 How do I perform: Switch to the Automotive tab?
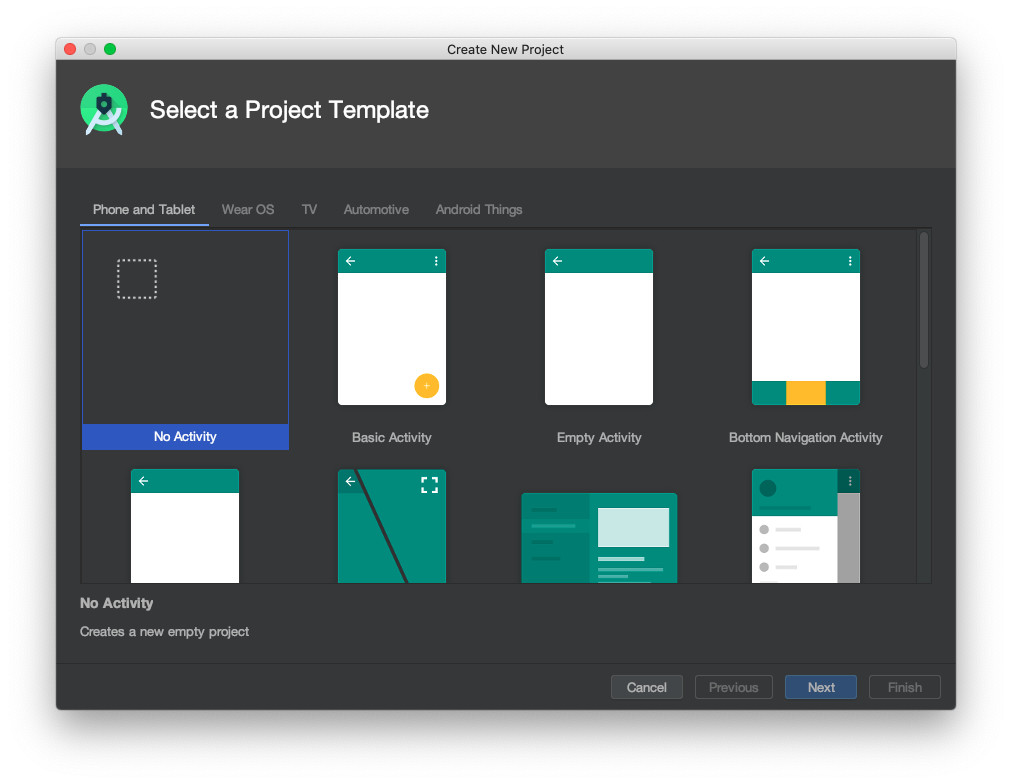376,210
